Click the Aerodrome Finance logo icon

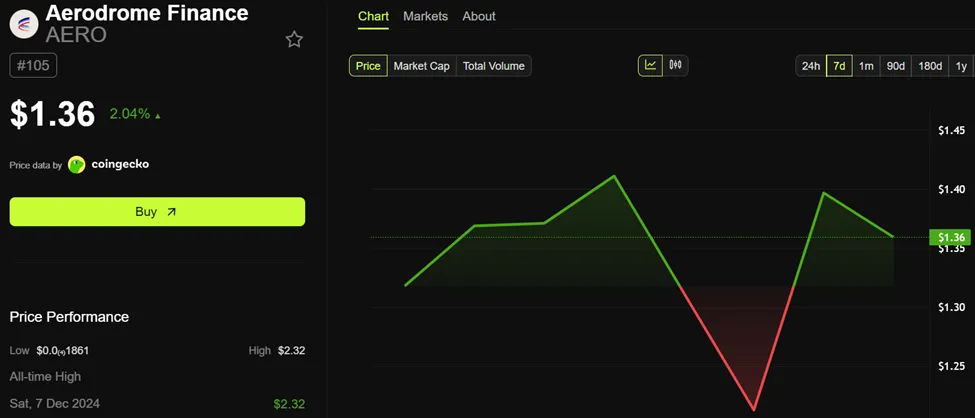23,24
